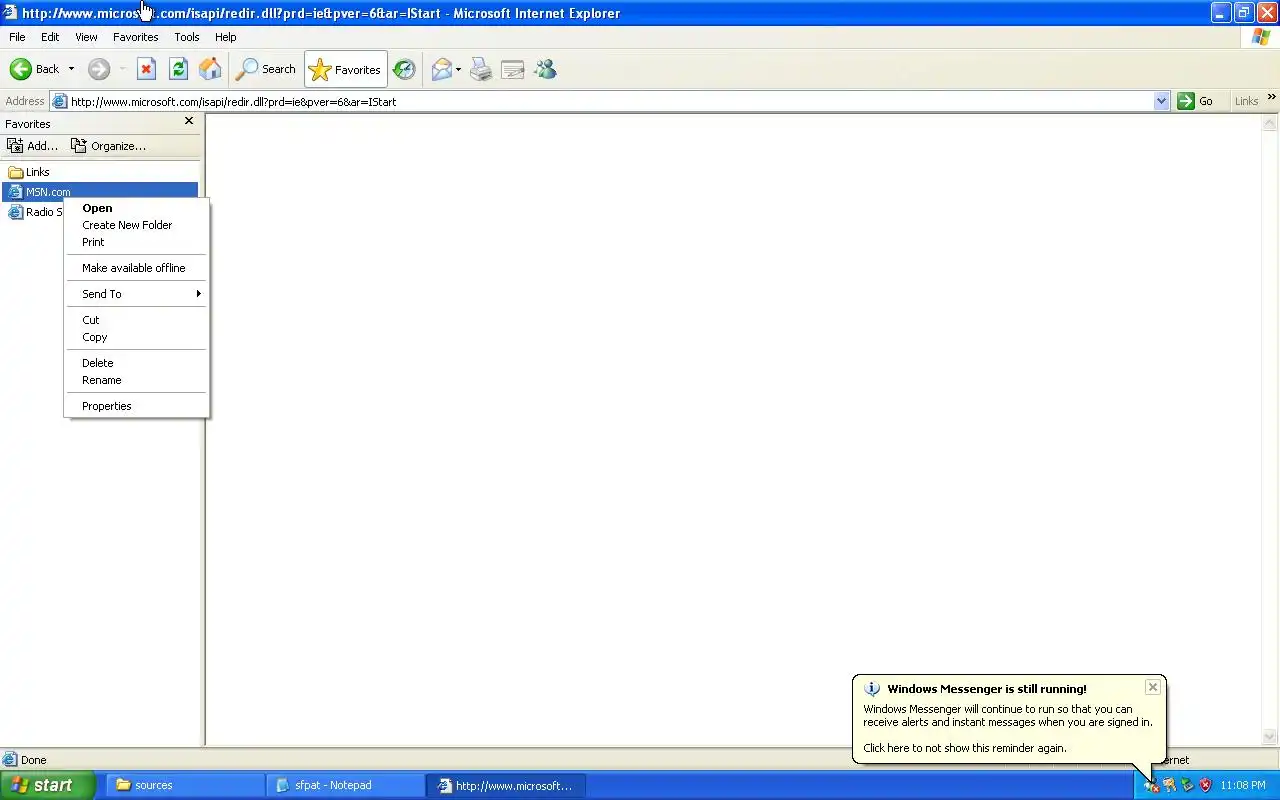The height and width of the screenshot is (800, 1280).
Task: Open the Links folder in Favorites
Action: (x=29, y=172)
